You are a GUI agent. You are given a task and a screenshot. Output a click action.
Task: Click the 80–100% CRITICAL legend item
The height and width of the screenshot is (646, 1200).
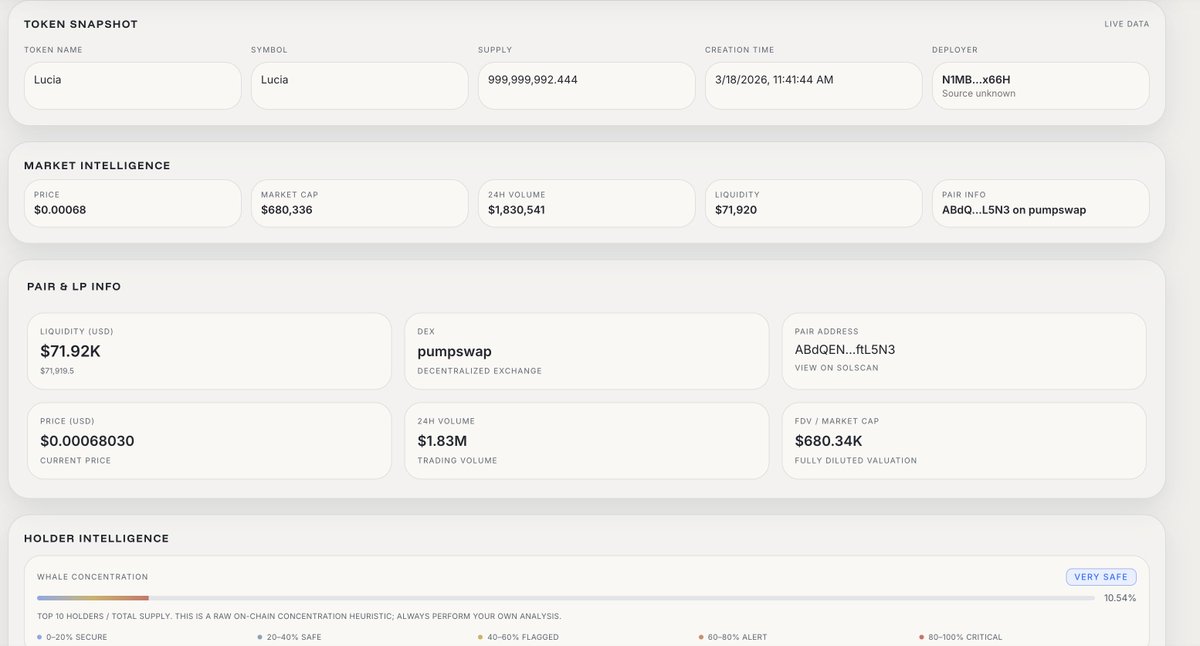[x=960, y=637]
